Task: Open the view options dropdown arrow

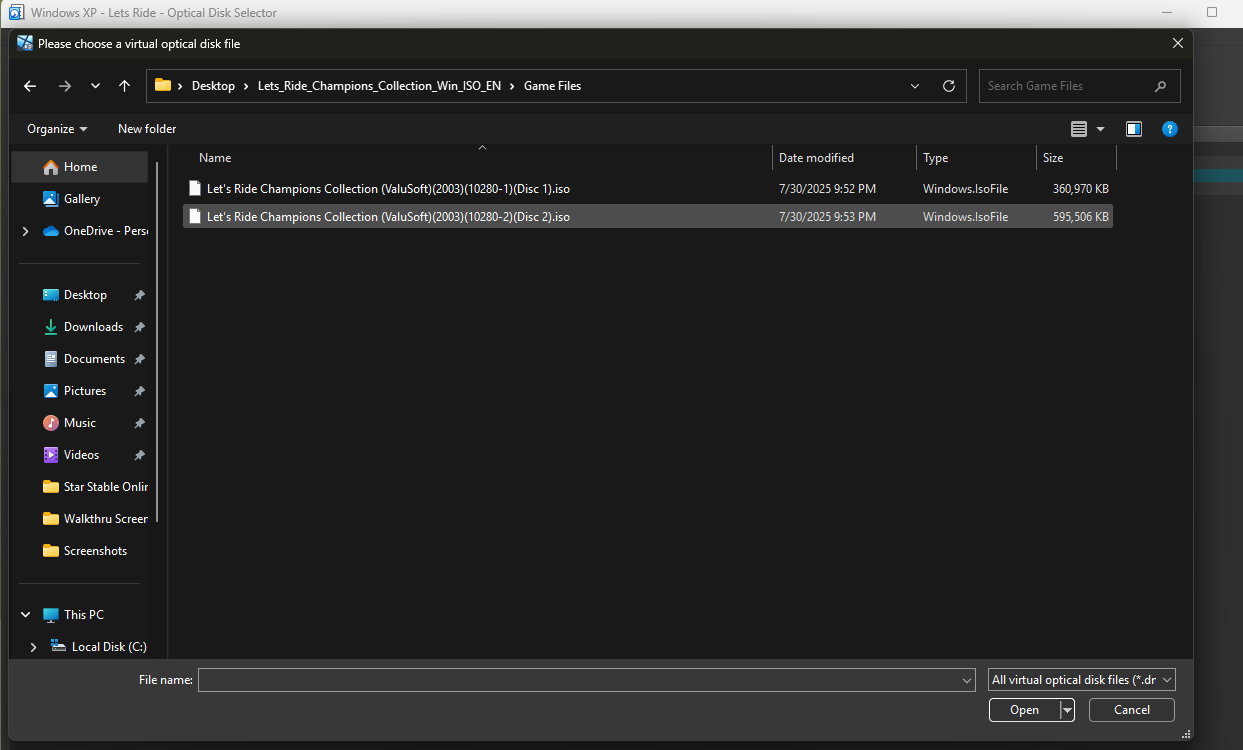Action: tap(1101, 129)
